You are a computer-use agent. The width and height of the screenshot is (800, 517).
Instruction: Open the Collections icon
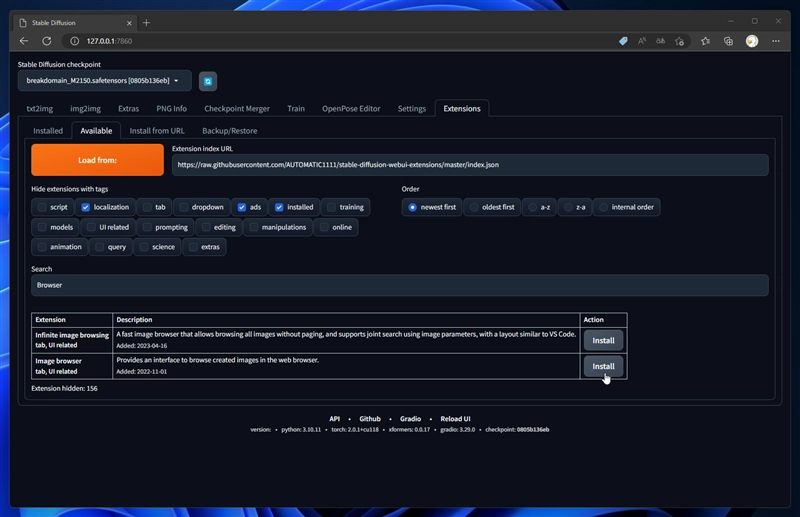[729, 41]
